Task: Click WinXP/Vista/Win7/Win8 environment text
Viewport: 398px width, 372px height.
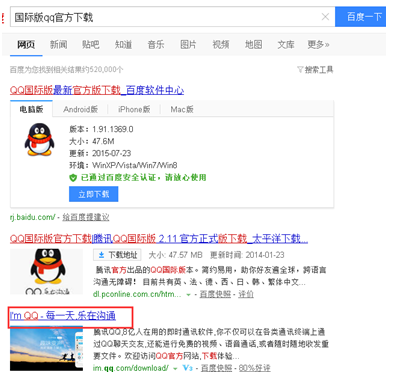Action: tap(135, 165)
